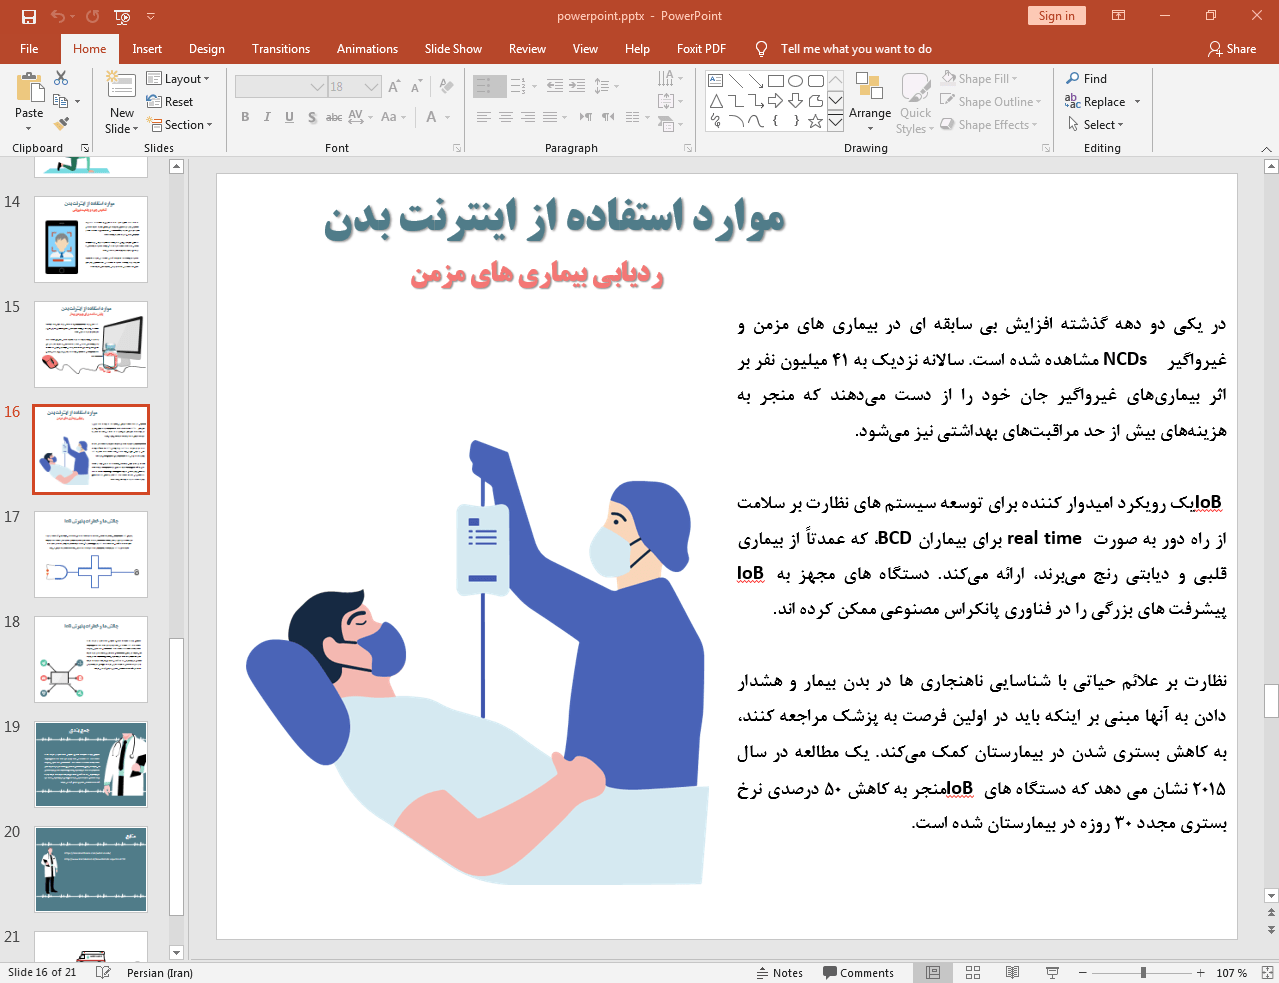Decrease font size with the small A icon
Screen dimensions: 1279x983
pos(416,87)
